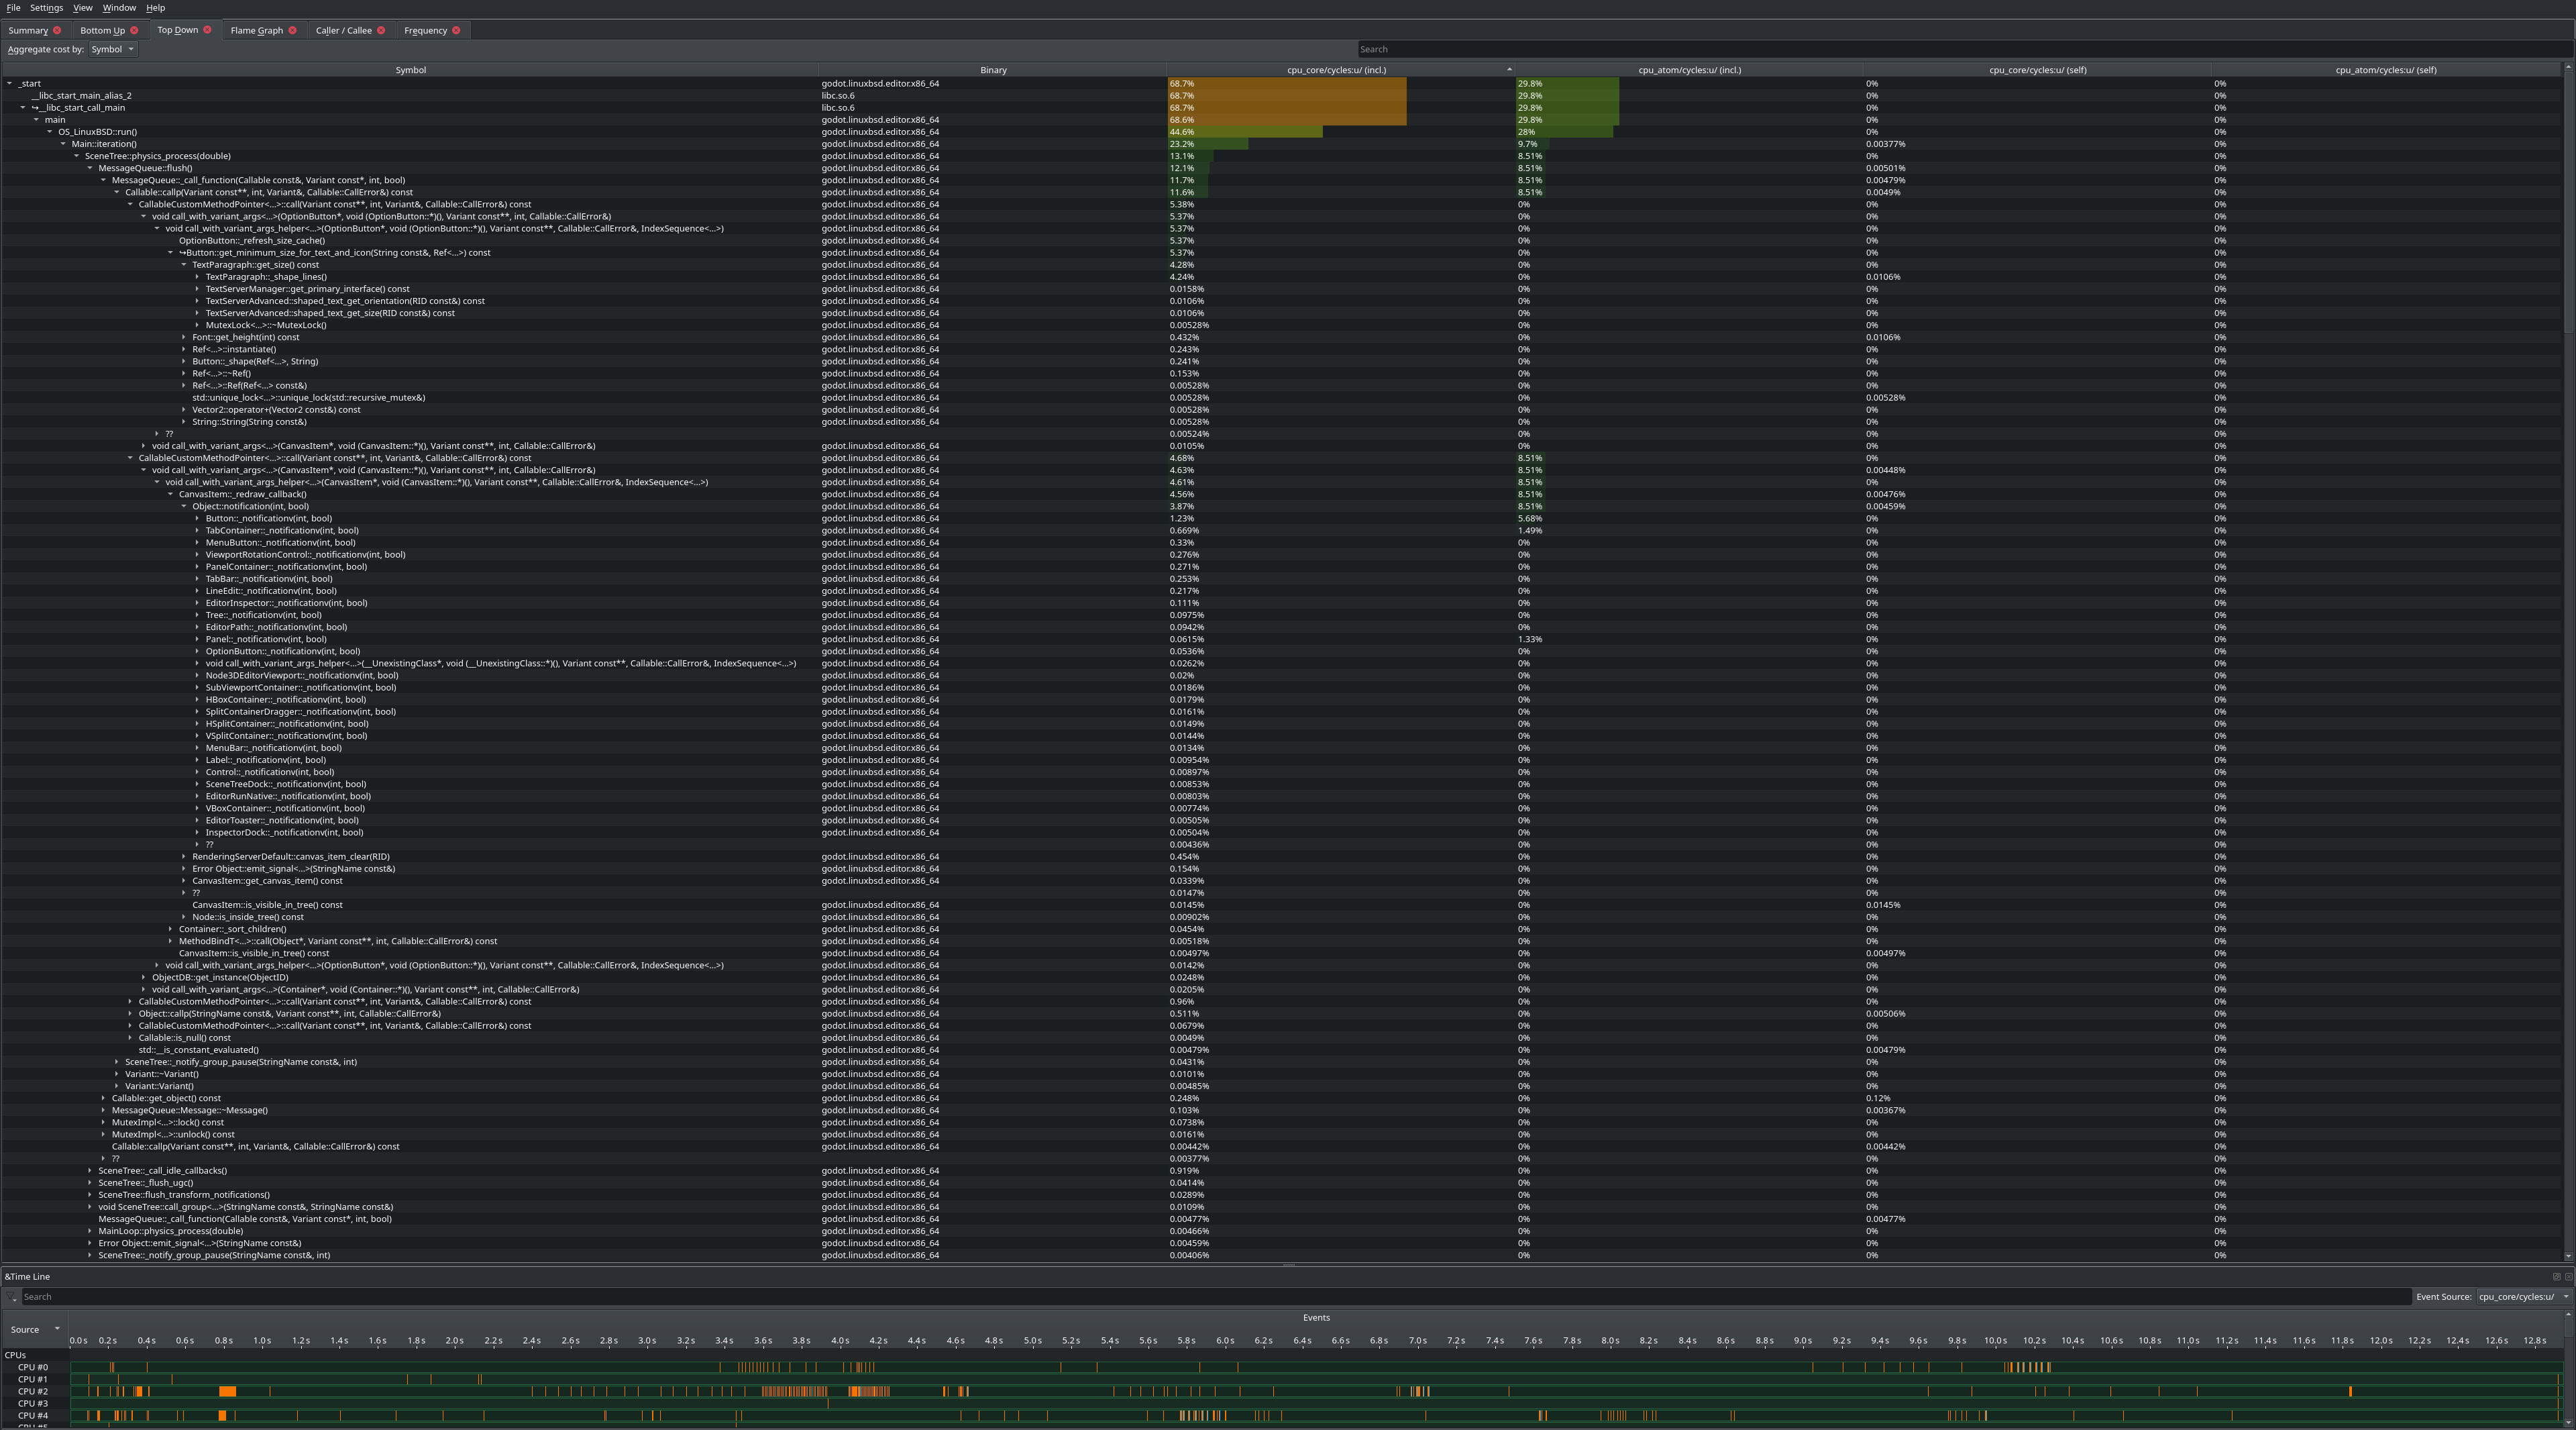Float the Time Line dock panel
Screen dimensions: 2576x1430
2556,1277
